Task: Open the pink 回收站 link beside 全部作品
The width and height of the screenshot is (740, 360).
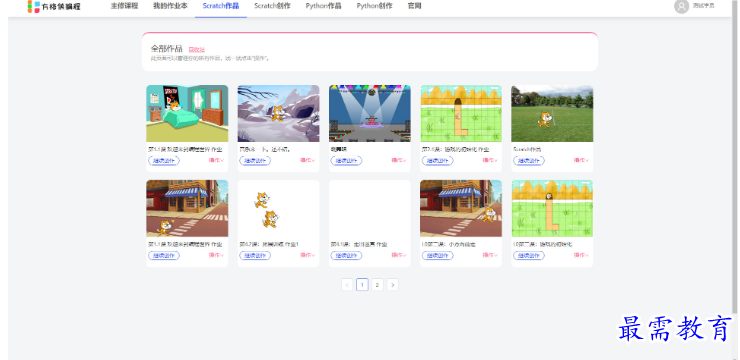Action: [x=197, y=50]
